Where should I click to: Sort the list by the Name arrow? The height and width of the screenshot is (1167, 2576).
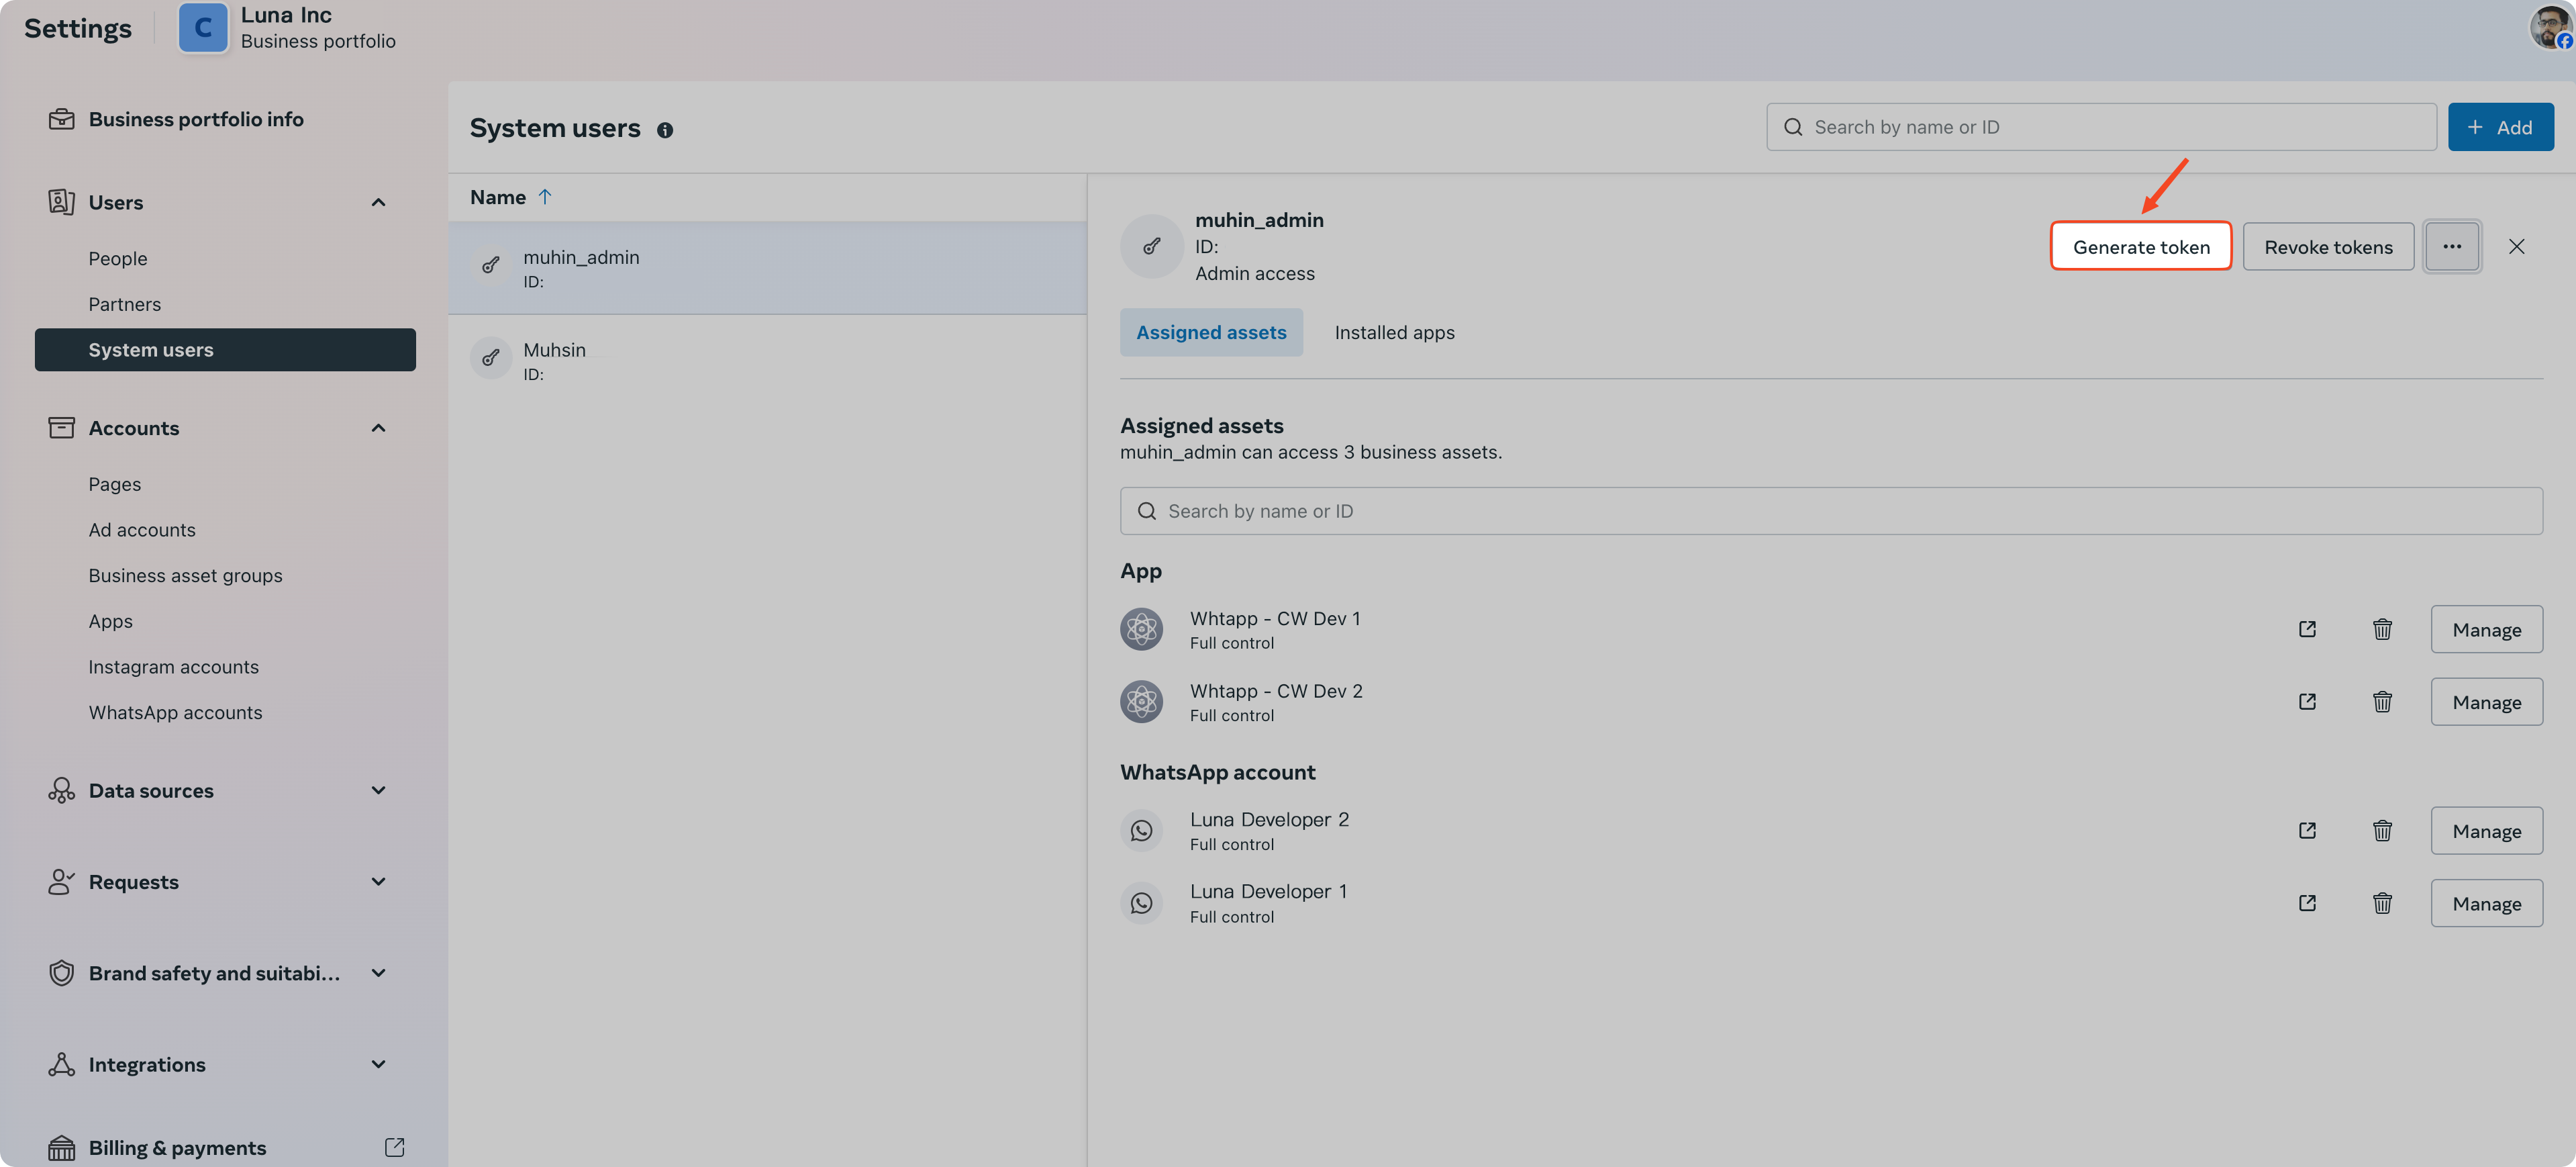(x=545, y=197)
